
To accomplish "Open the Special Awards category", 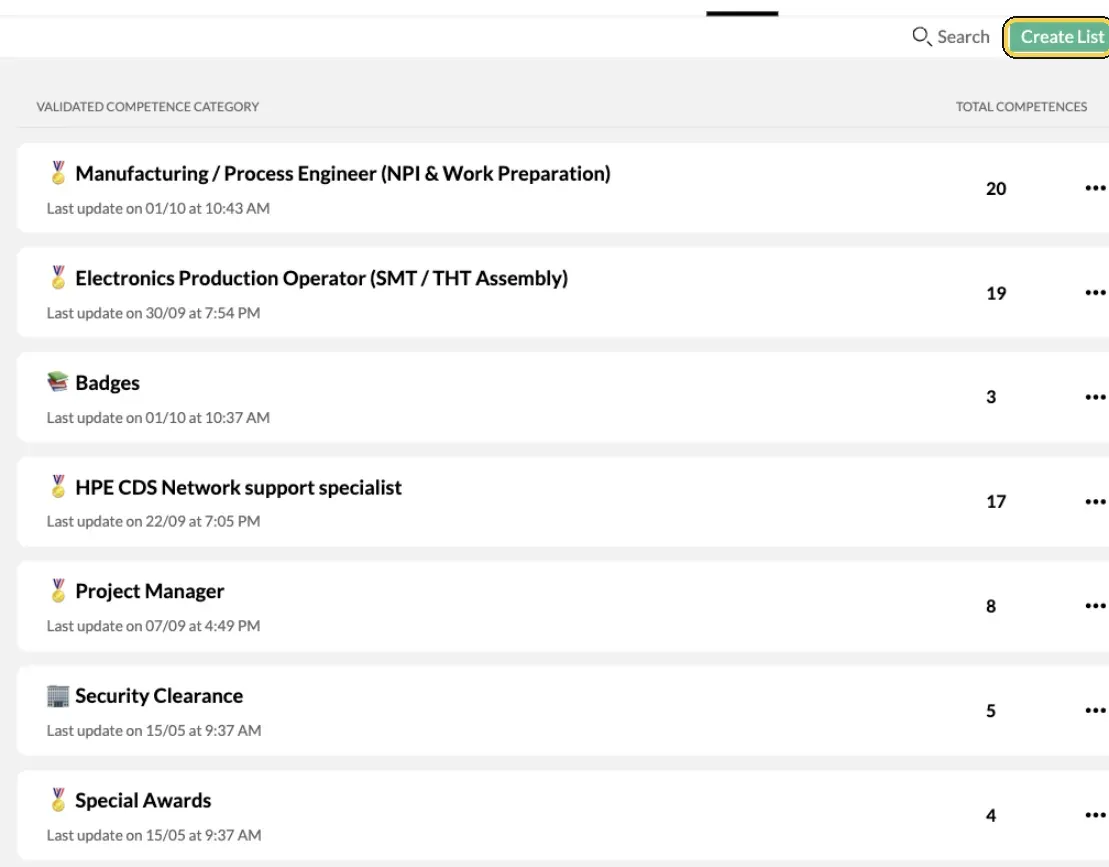I will click(x=143, y=801).
